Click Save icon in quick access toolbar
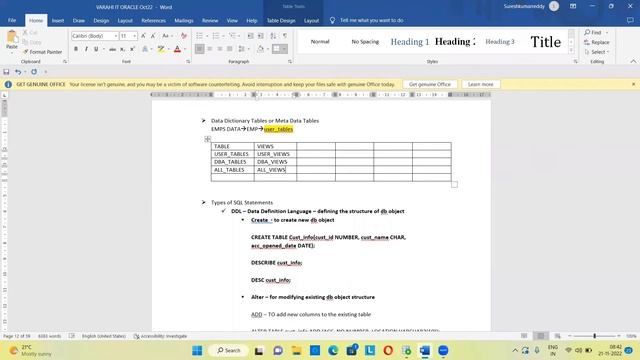The width and height of the screenshot is (640, 360). coord(6,72)
